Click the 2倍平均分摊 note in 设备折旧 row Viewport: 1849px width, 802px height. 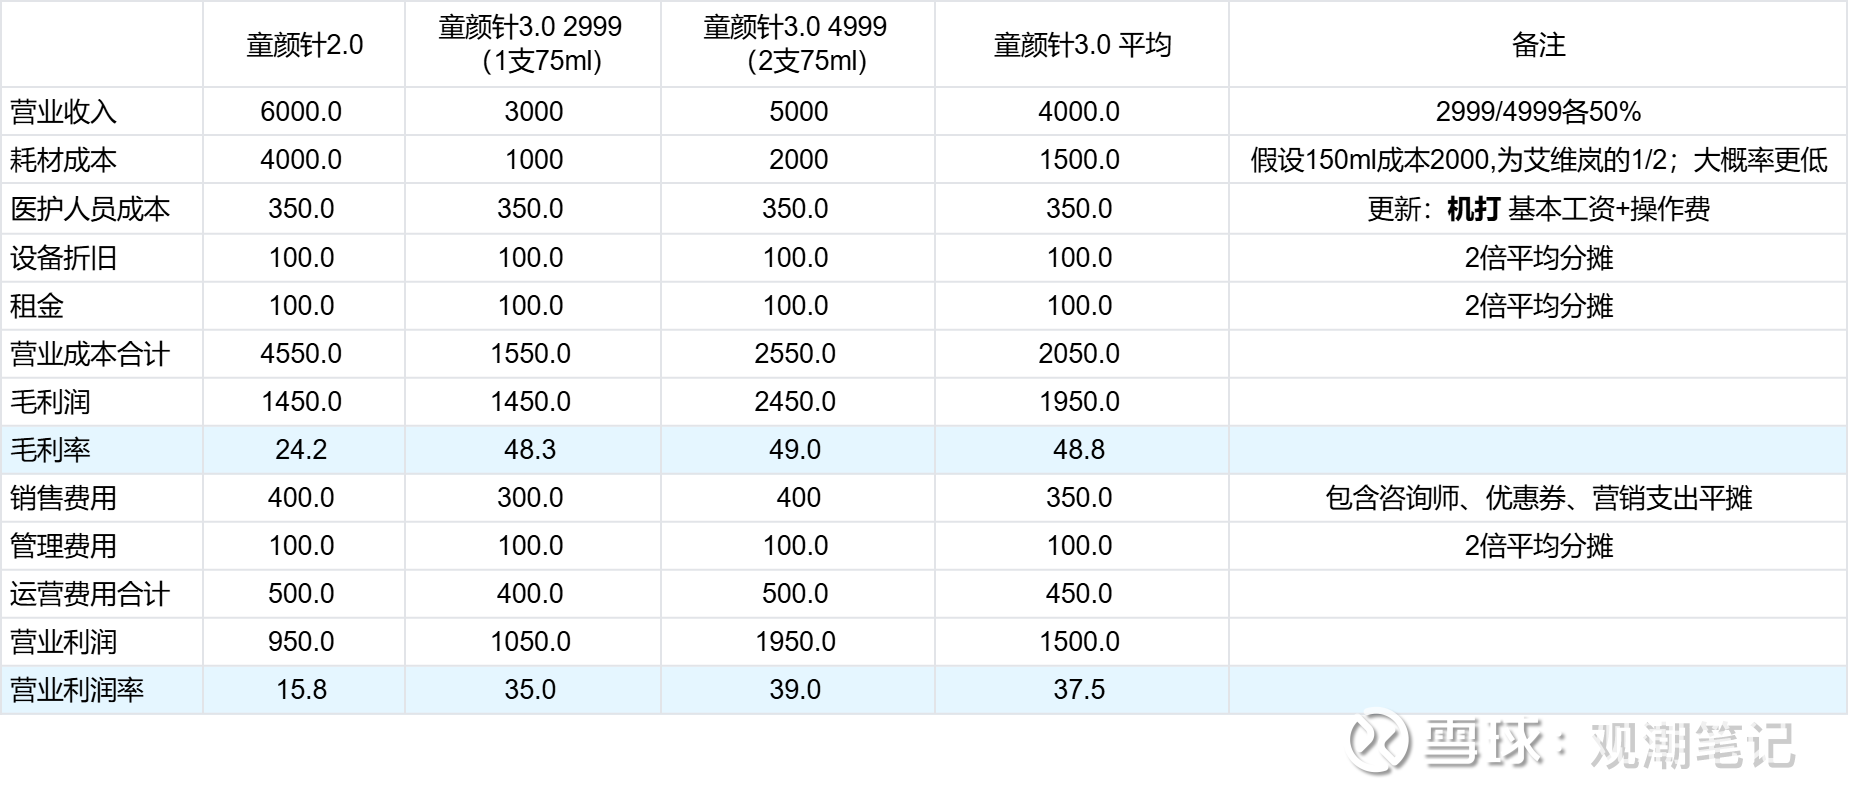click(x=1538, y=258)
